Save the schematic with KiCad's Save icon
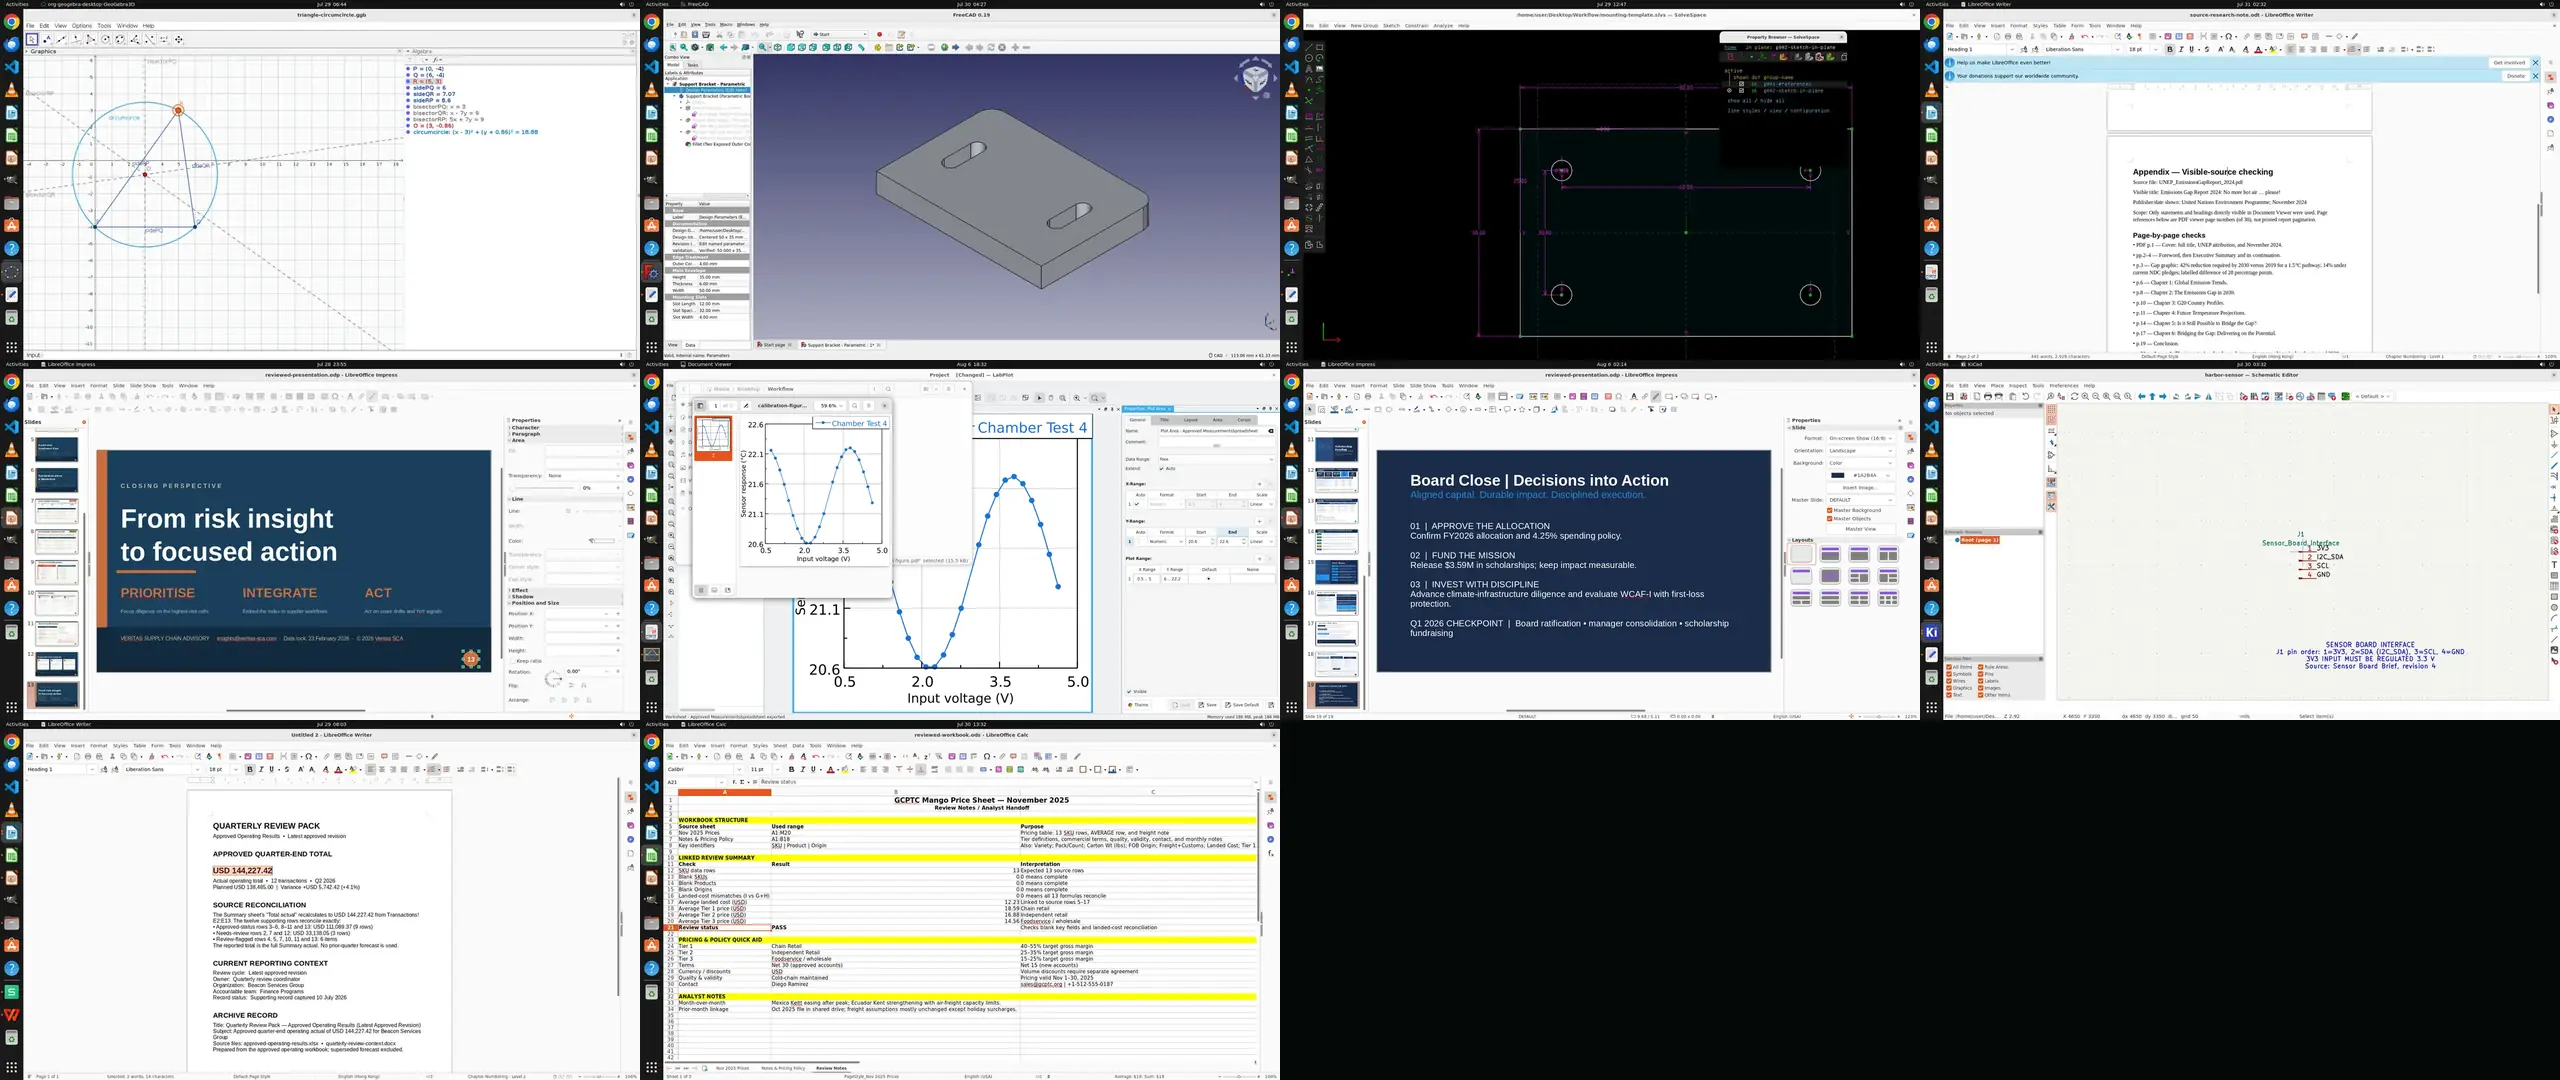This screenshot has height=1080, width=2560. point(1950,397)
